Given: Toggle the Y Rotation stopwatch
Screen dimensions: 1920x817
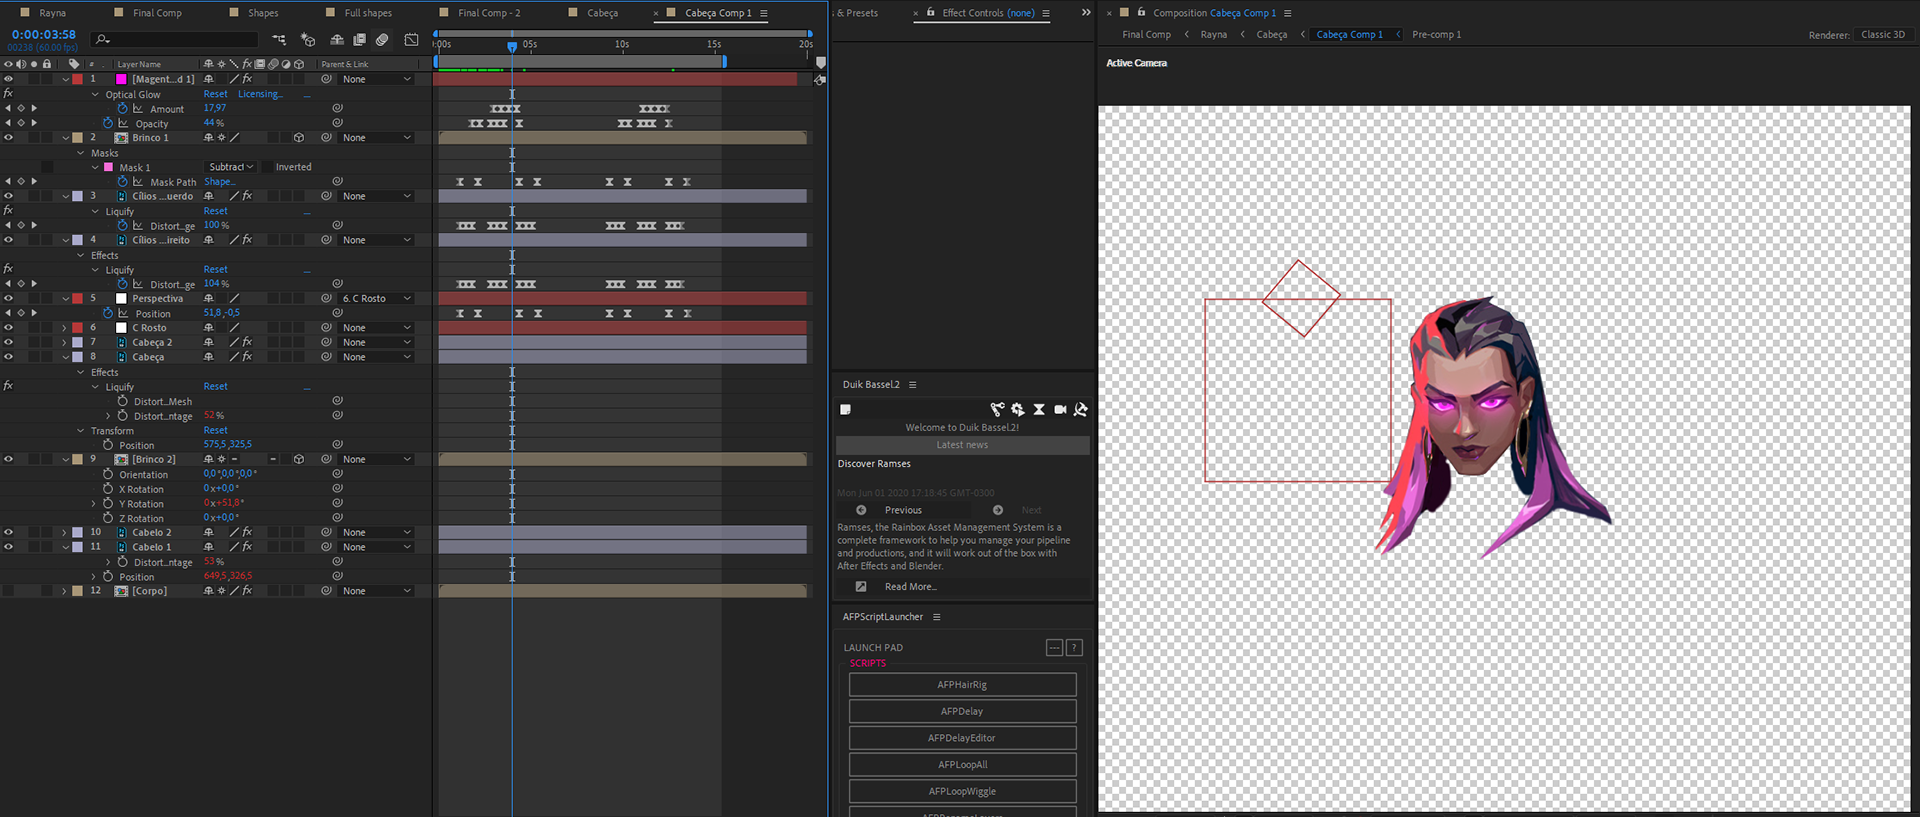Looking at the screenshot, I should coord(108,503).
